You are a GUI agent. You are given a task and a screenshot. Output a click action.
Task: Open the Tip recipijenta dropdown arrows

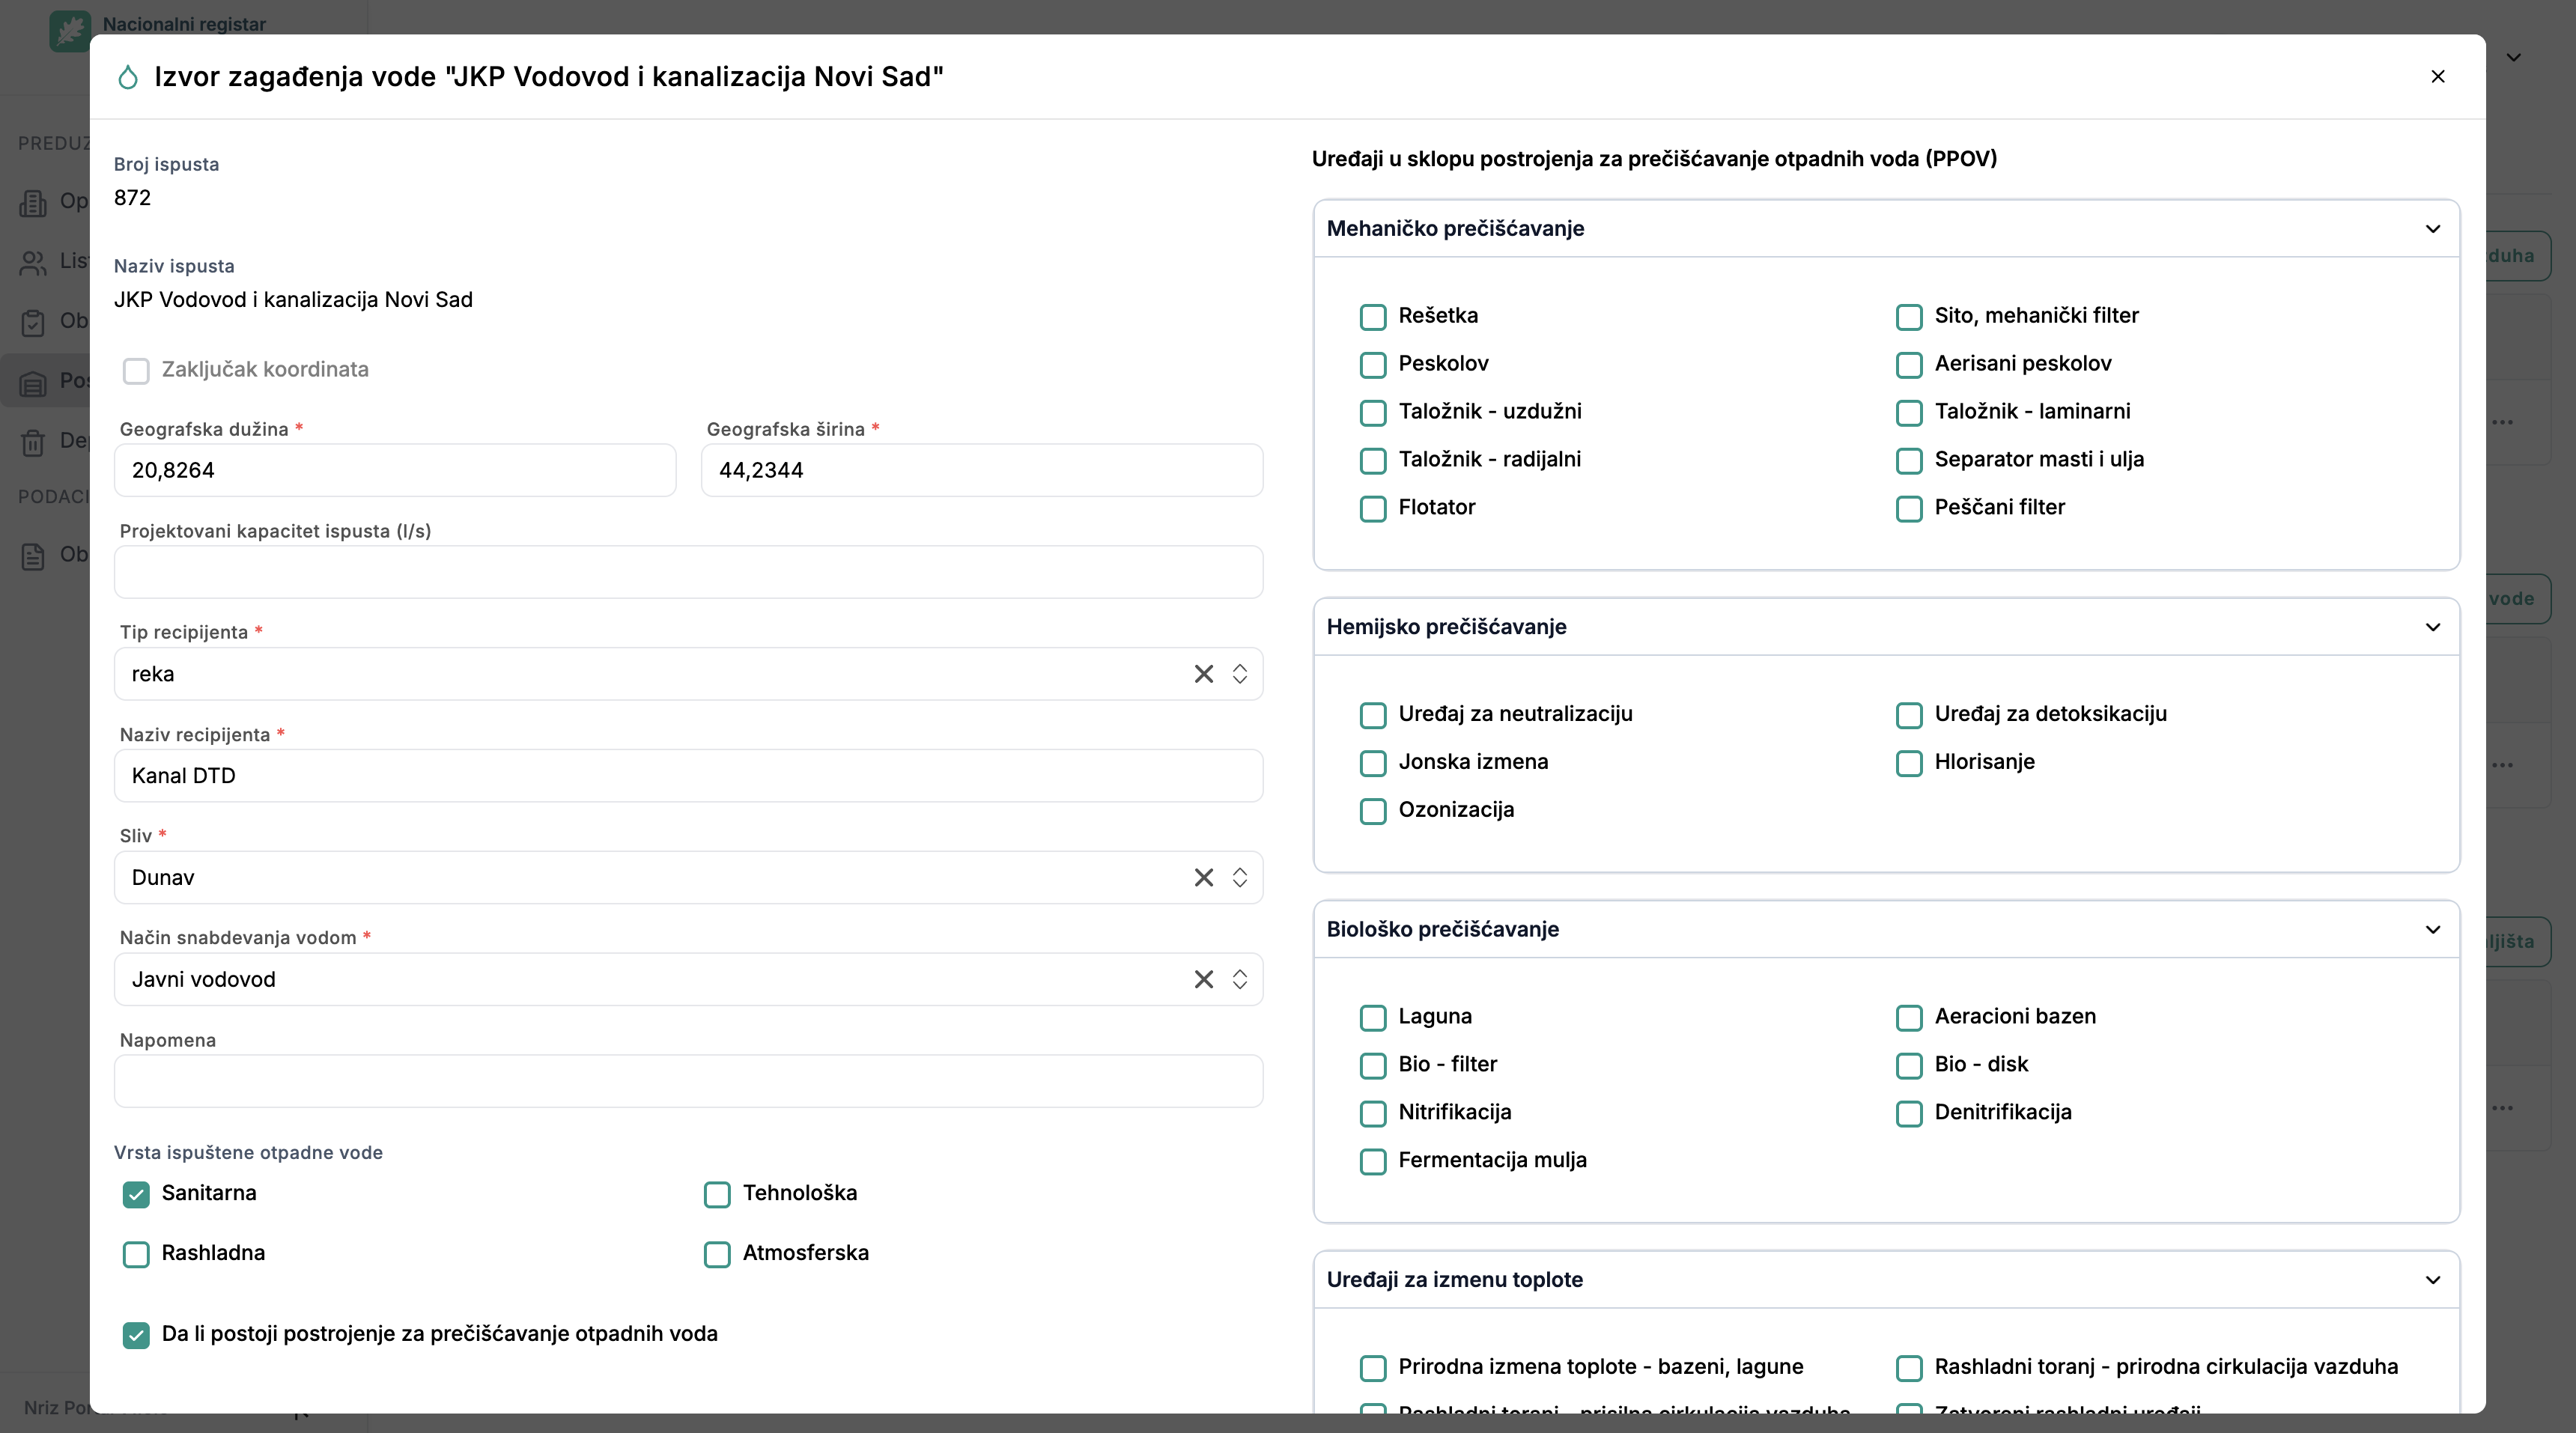coord(1240,674)
